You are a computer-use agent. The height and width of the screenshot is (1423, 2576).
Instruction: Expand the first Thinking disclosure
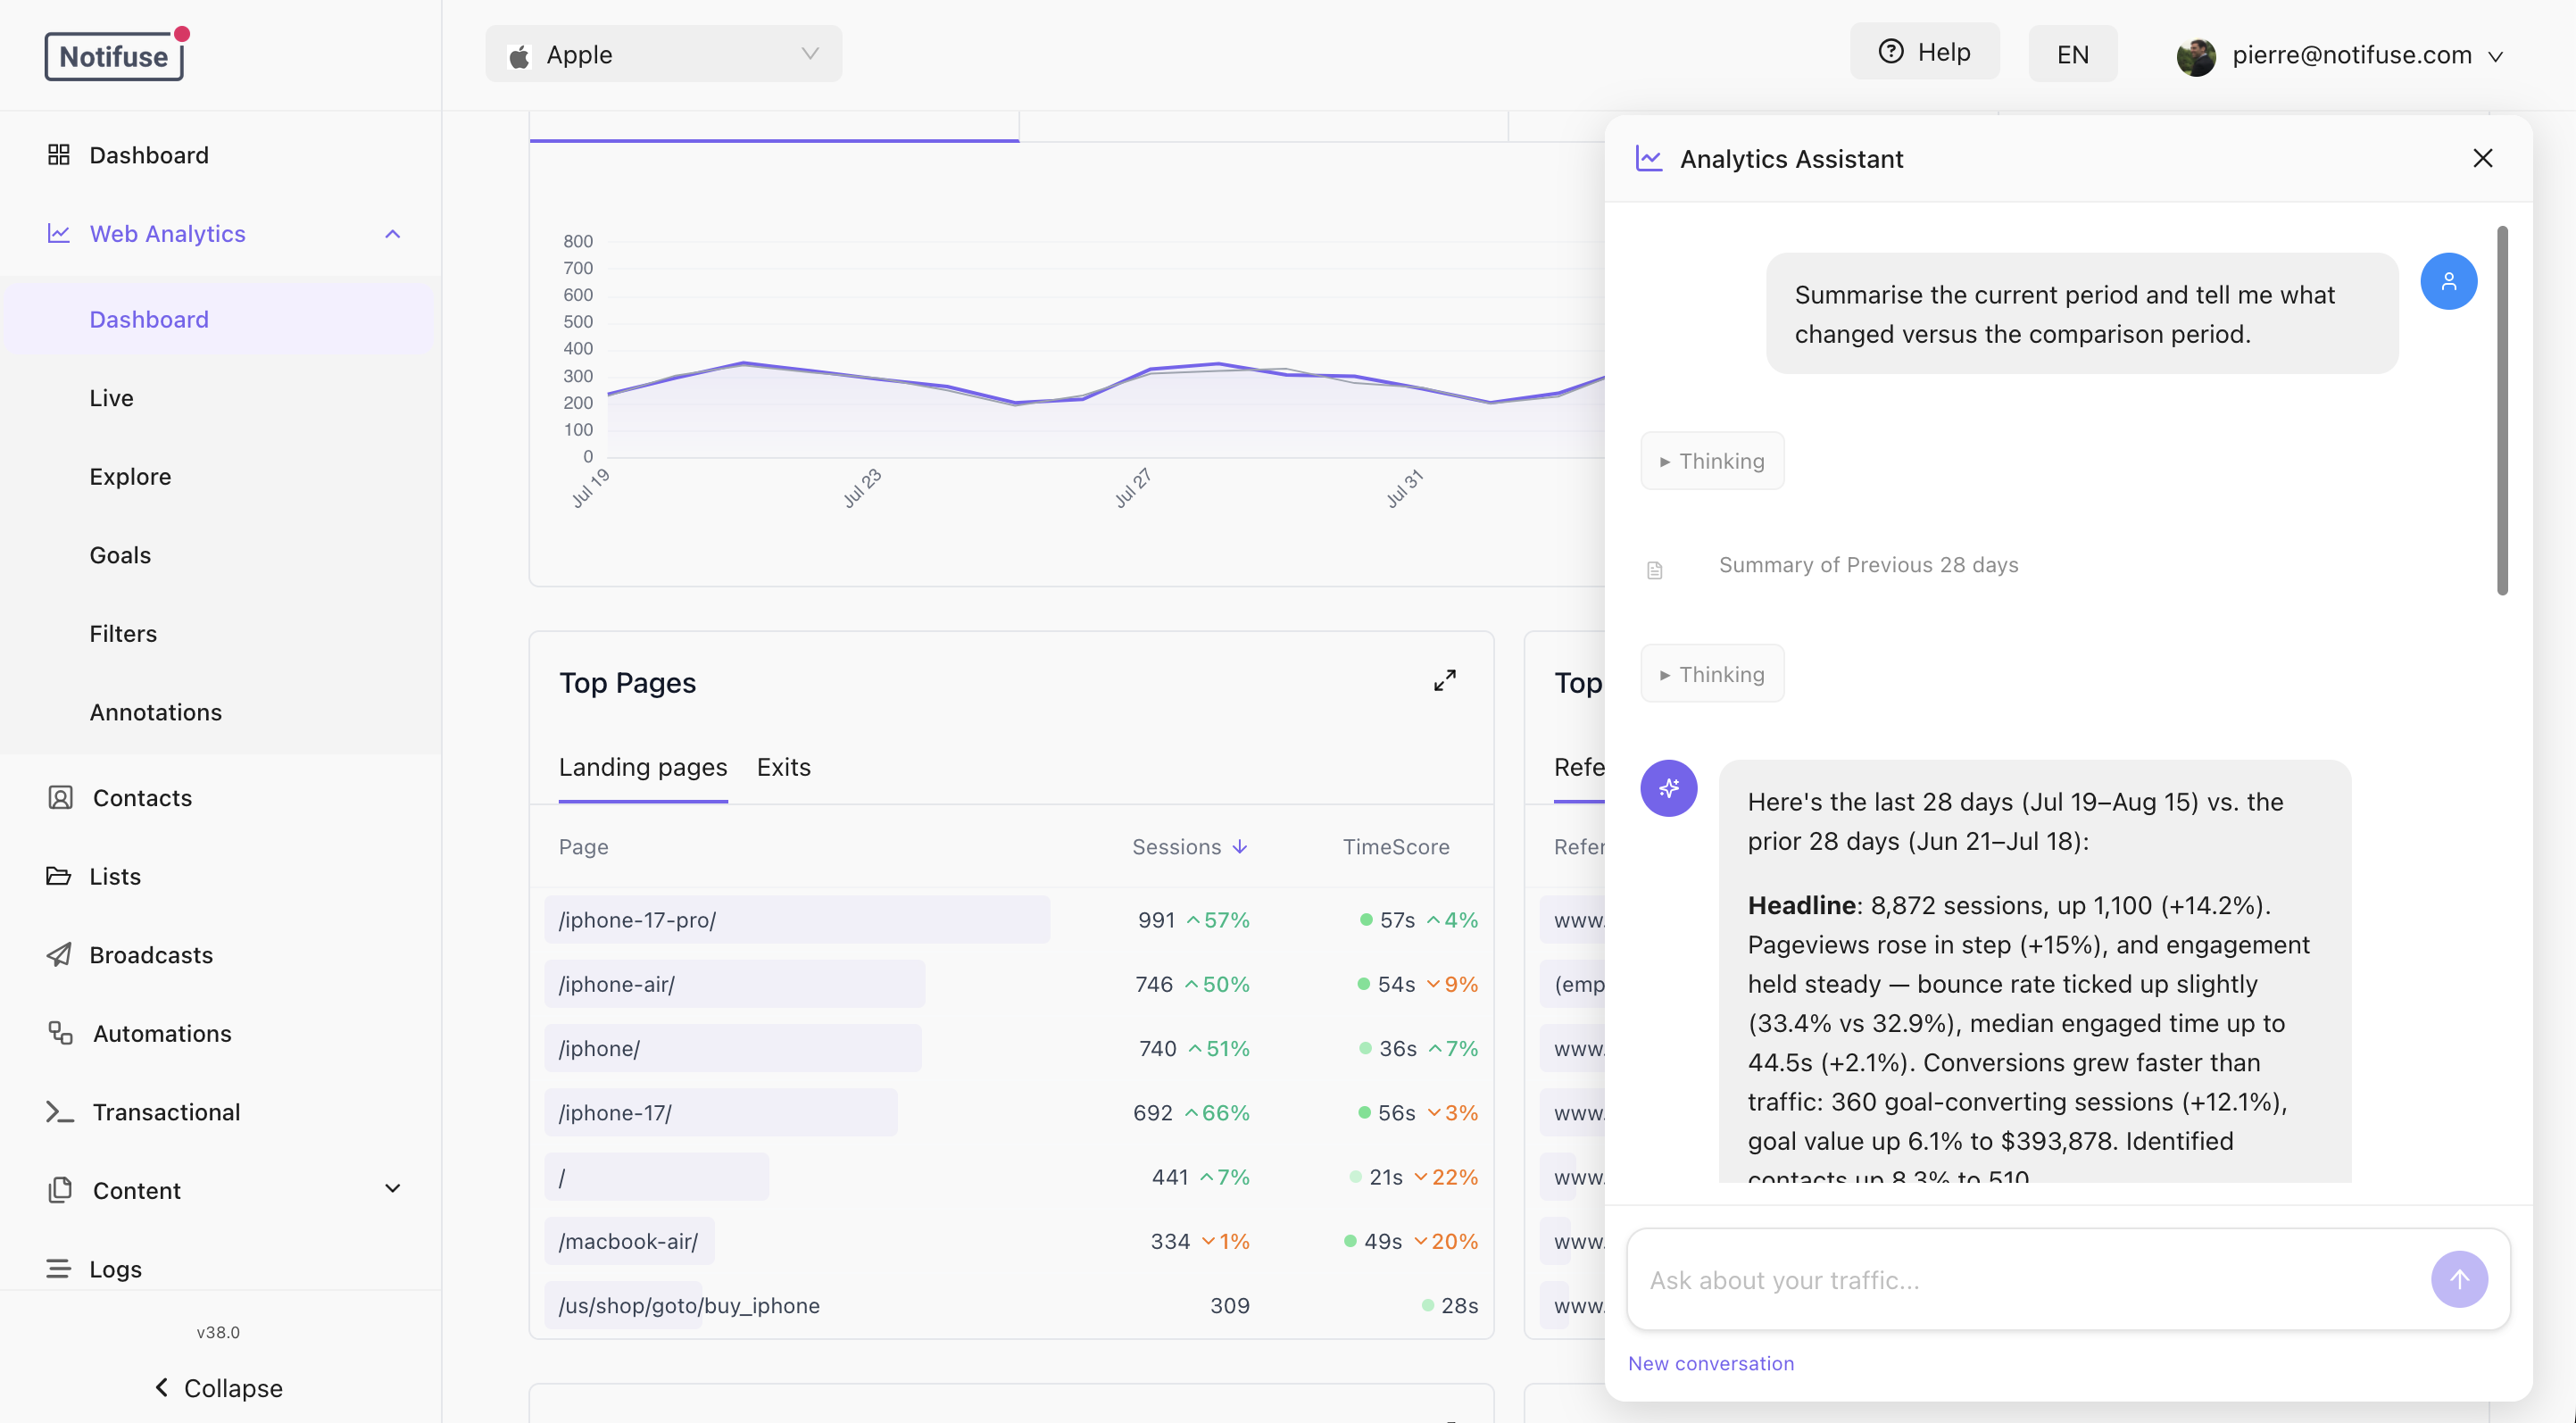[1712, 461]
